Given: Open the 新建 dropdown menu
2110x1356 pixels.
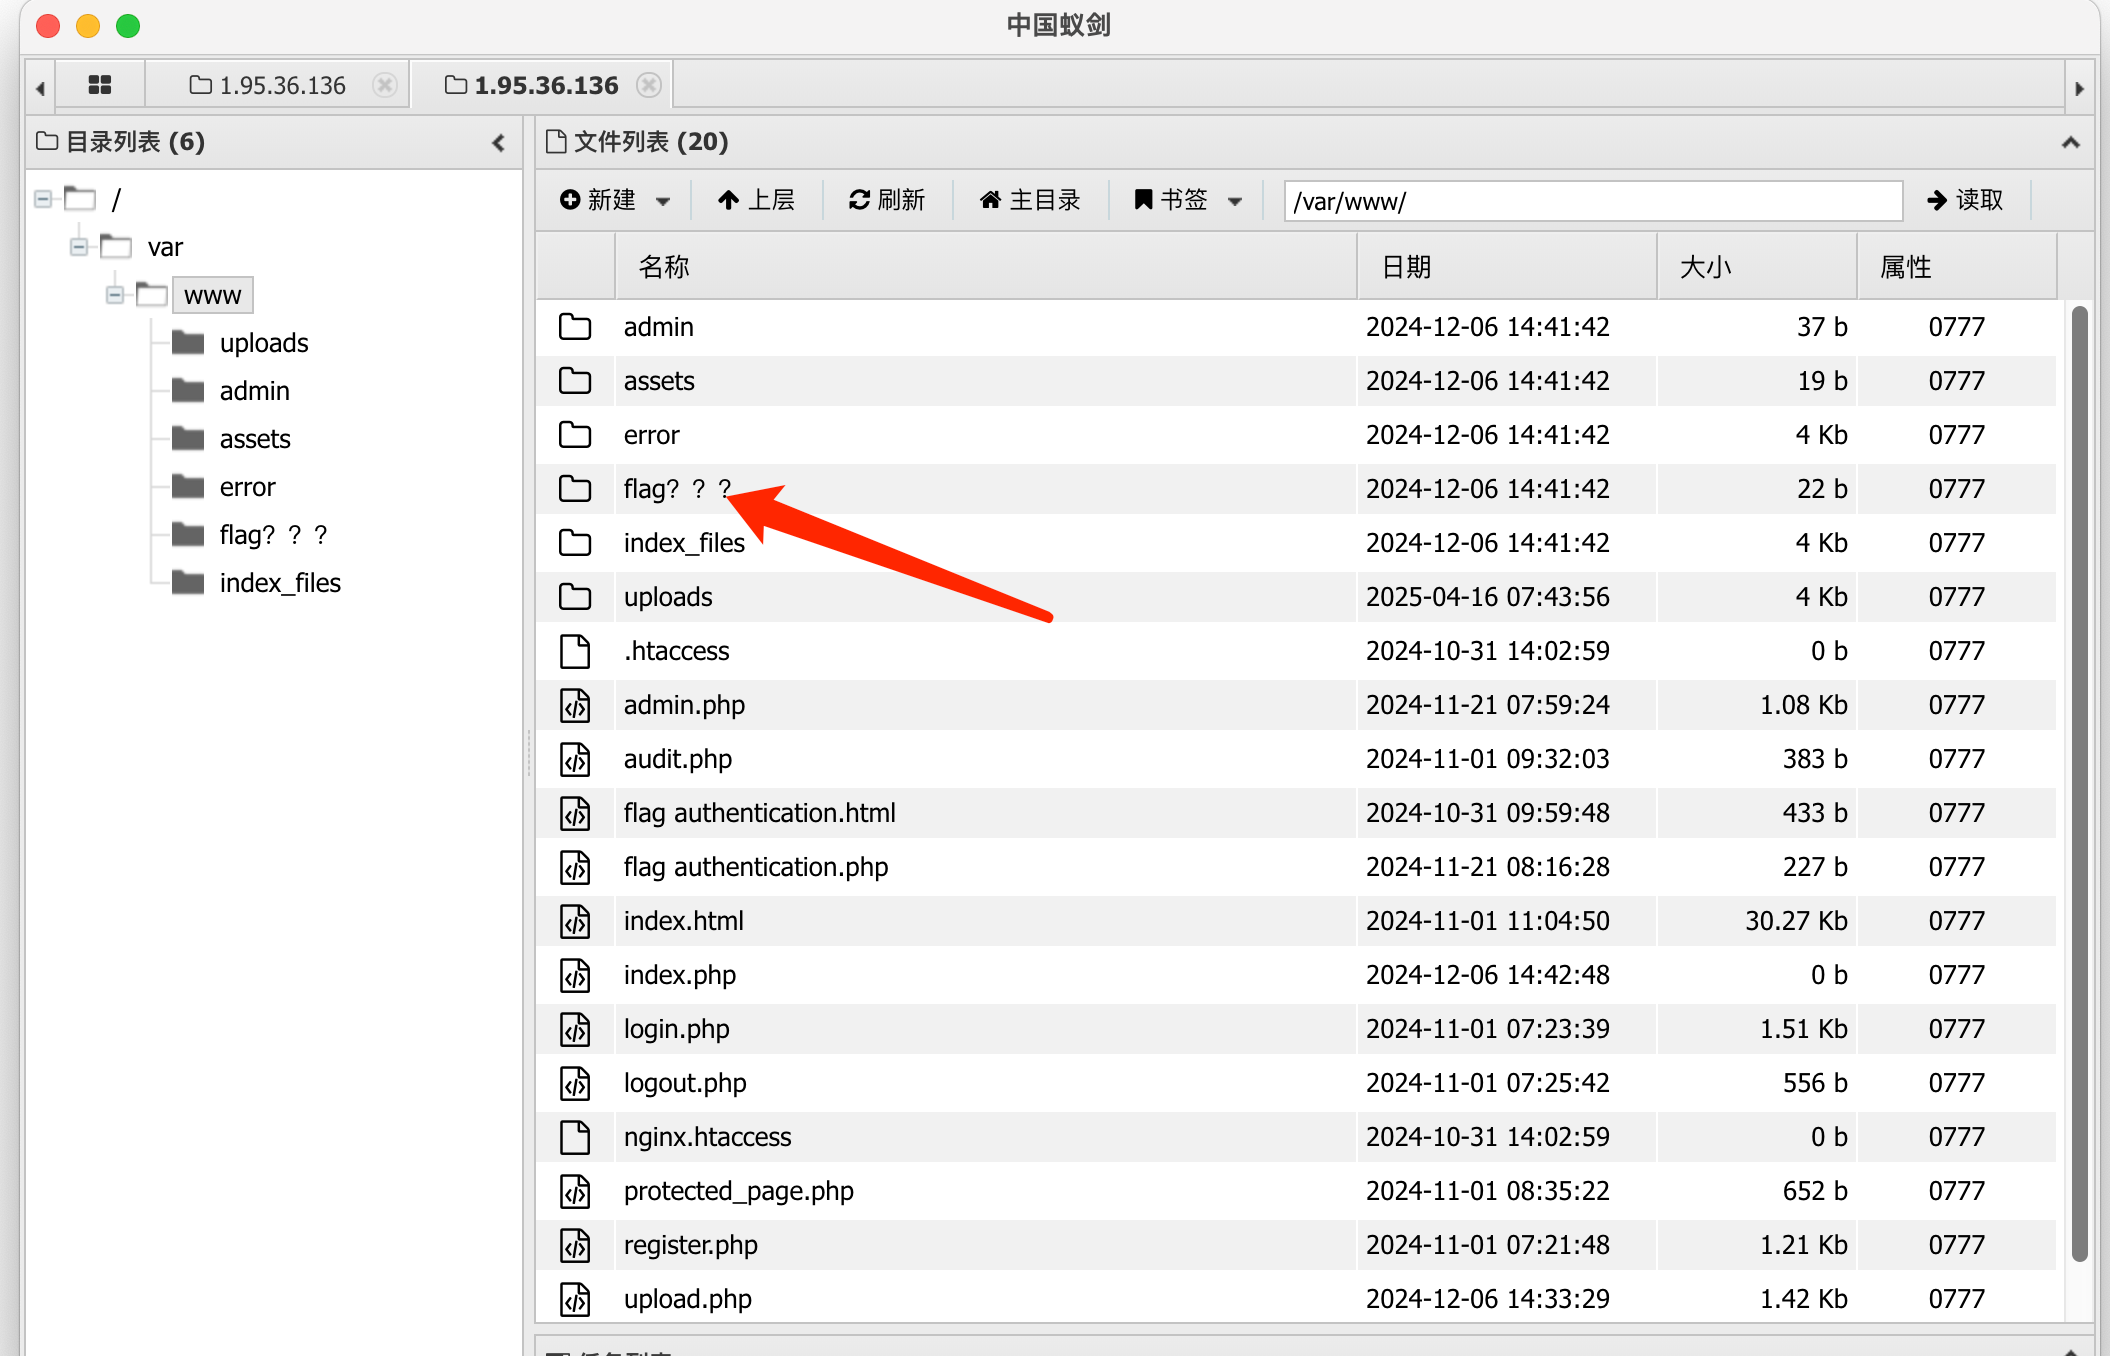Looking at the screenshot, I should tap(614, 200).
